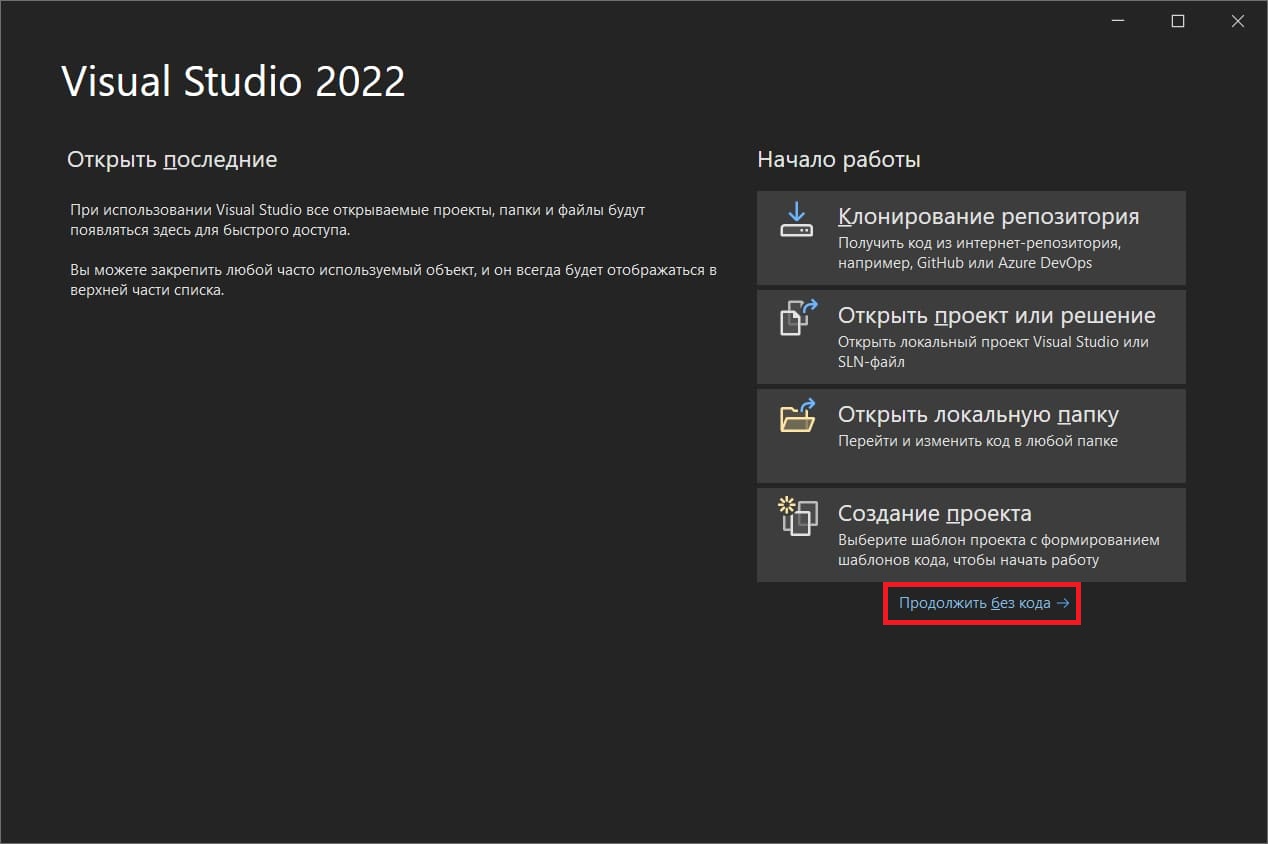This screenshot has height=844, width=1268.
Task: Select 'Открыть локальную папку' option
Action: click(971, 436)
